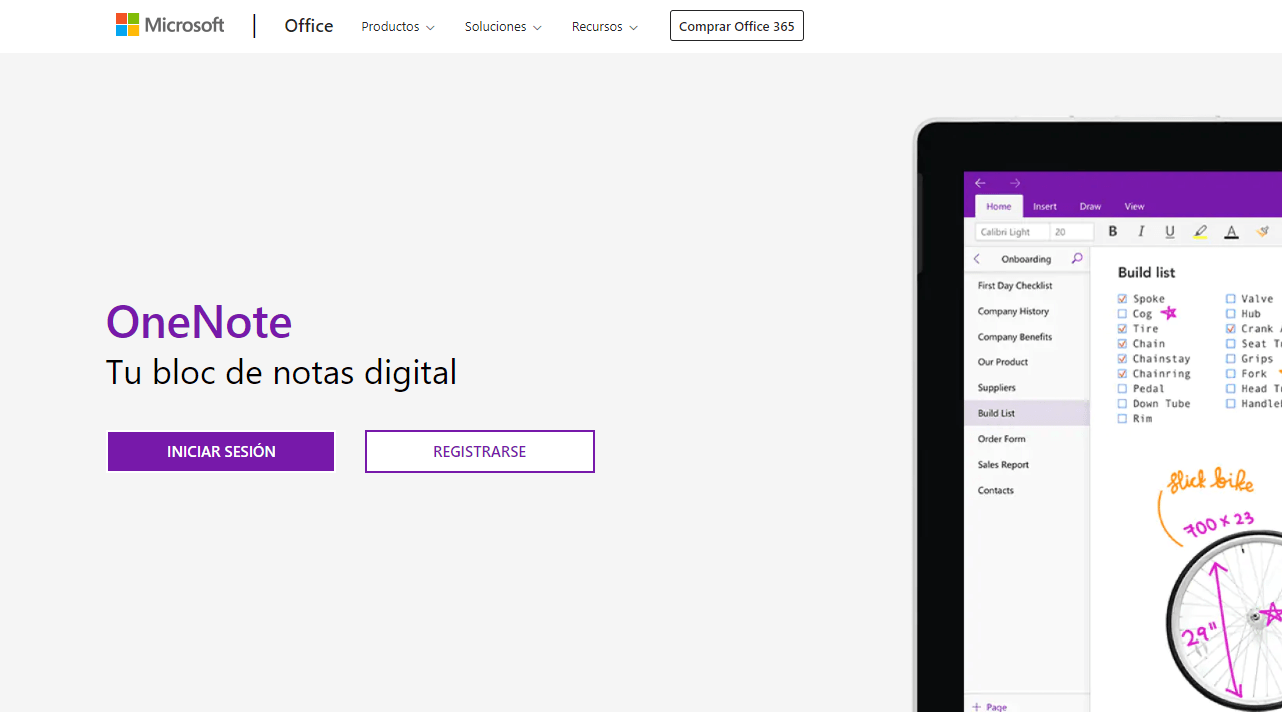Open the Soluciones dropdown
Viewport: 1282px width, 721px height.
[502, 27]
